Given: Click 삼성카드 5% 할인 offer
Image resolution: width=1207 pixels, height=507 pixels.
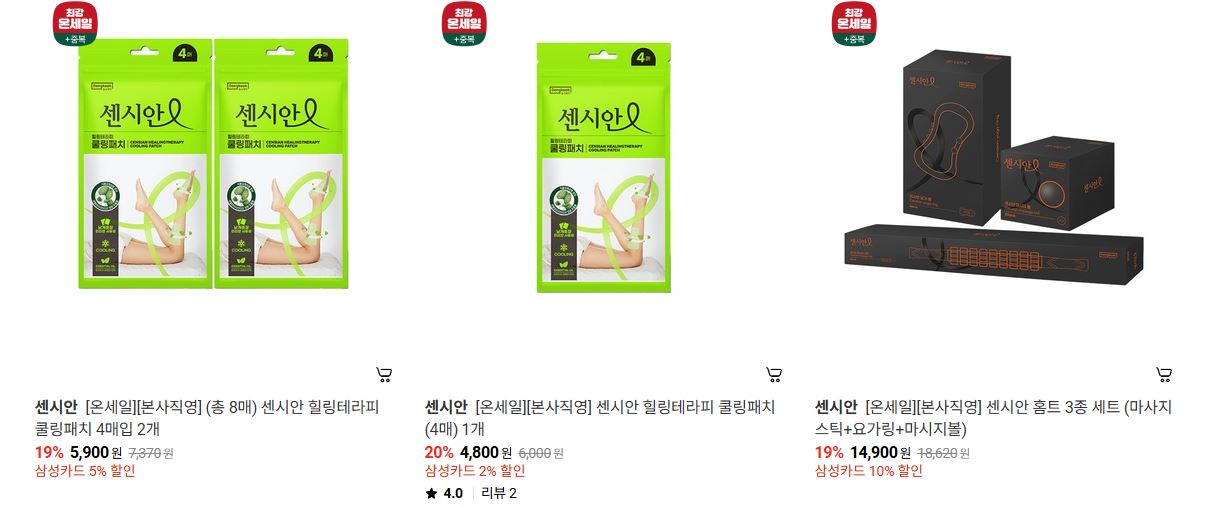Looking at the screenshot, I should [84, 471].
